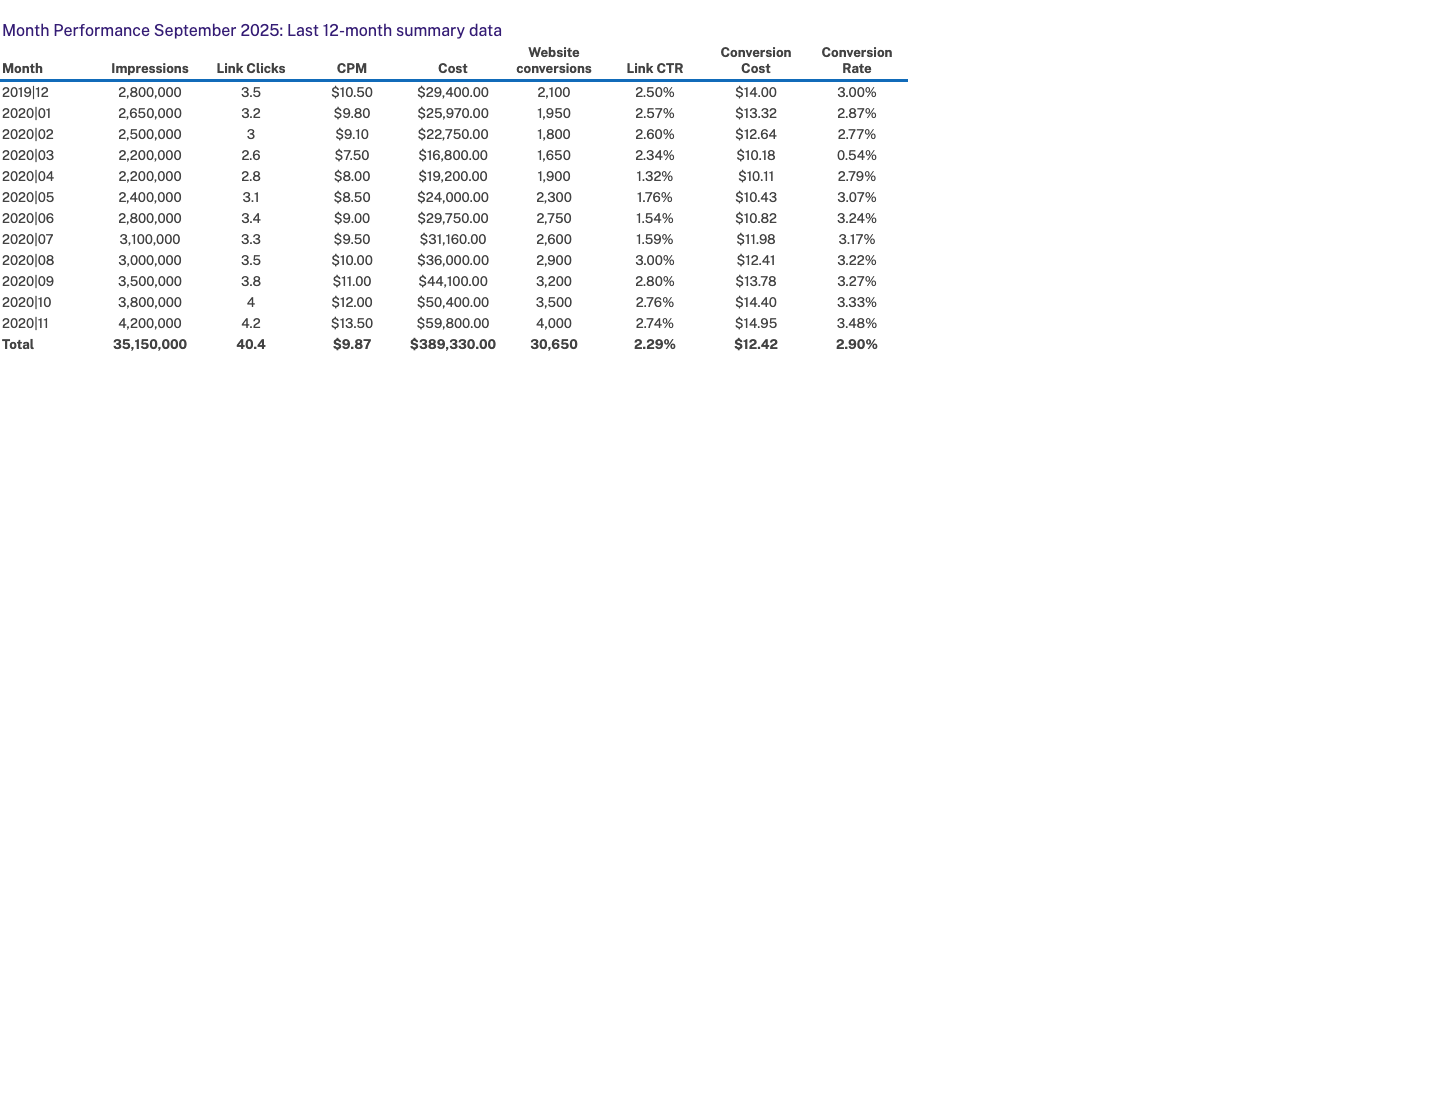Image resolution: width=1452 pixels, height=1100 pixels.
Task: Click the total cost $389,330.00 cell
Action: [x=453, y=345]
